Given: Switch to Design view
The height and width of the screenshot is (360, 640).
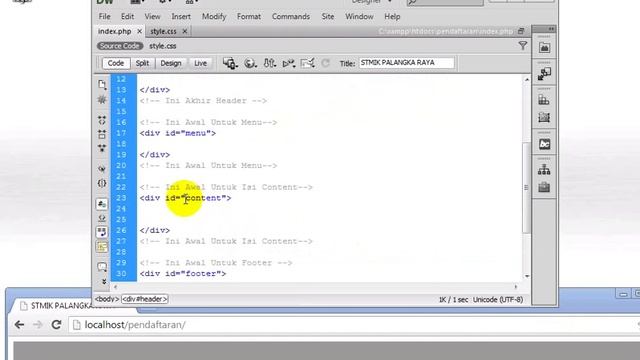Looking at the screenshot, I should (171, 63).
